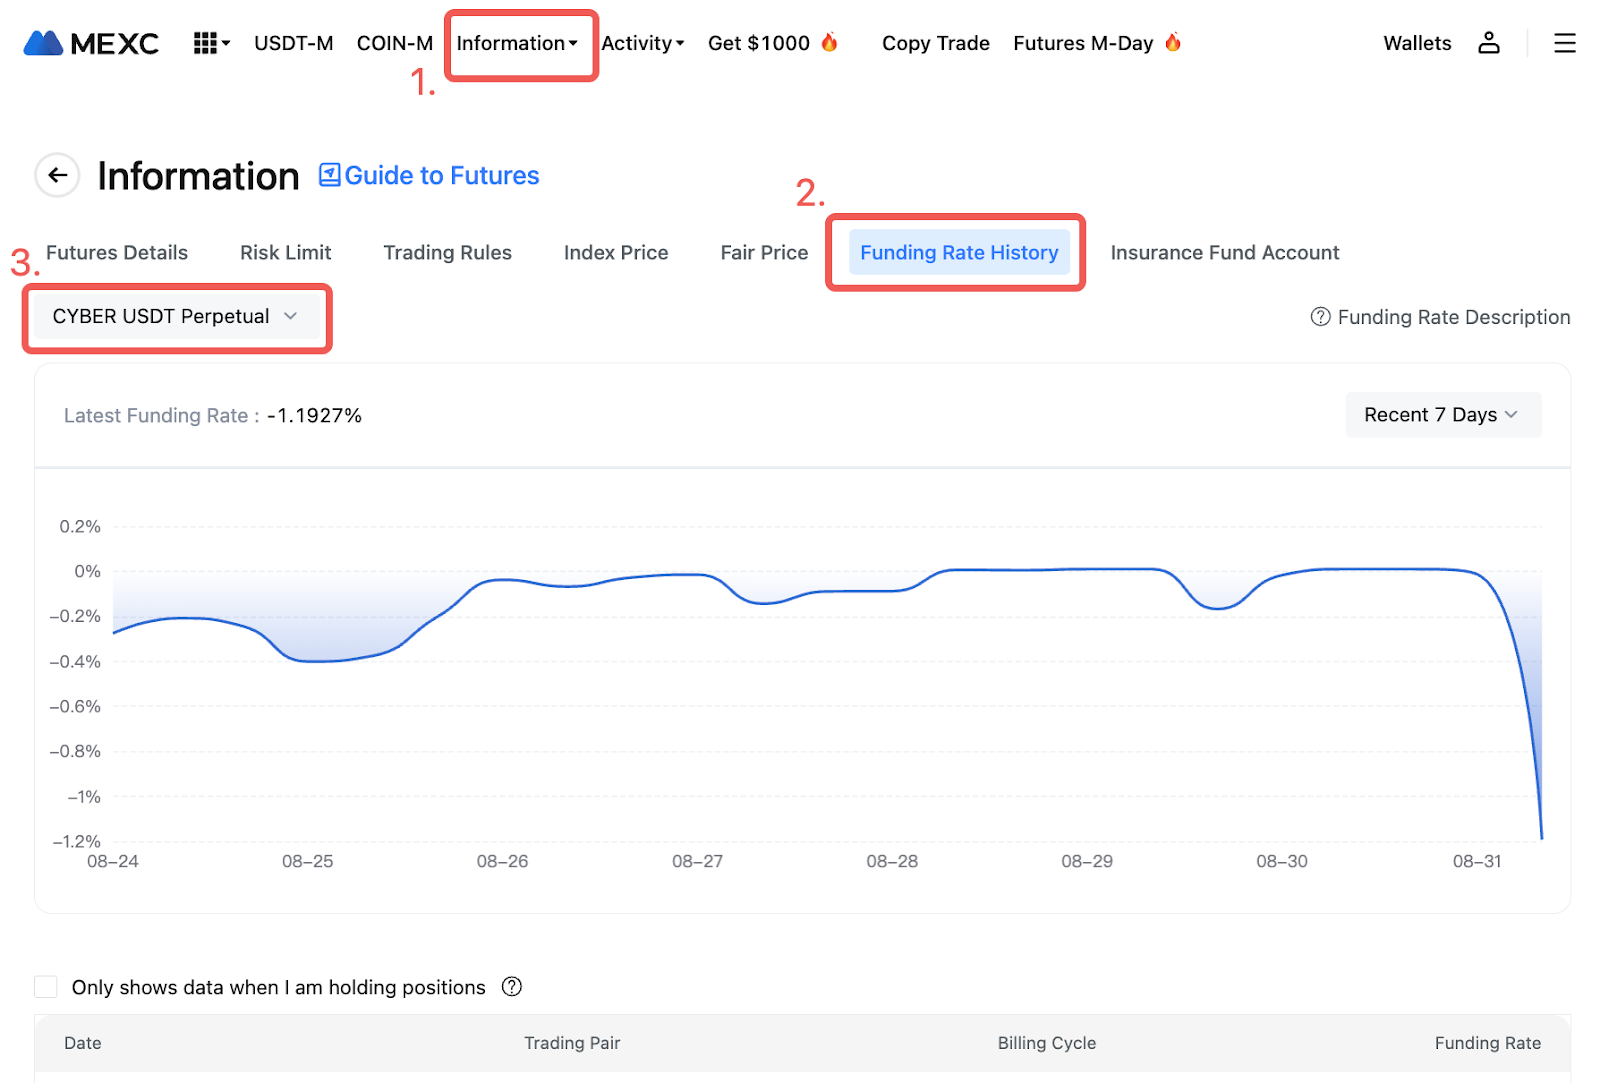Enable only shows data when holding positions
The width and height of the screenshot is (1600, 1083).
tap(46, 987)
